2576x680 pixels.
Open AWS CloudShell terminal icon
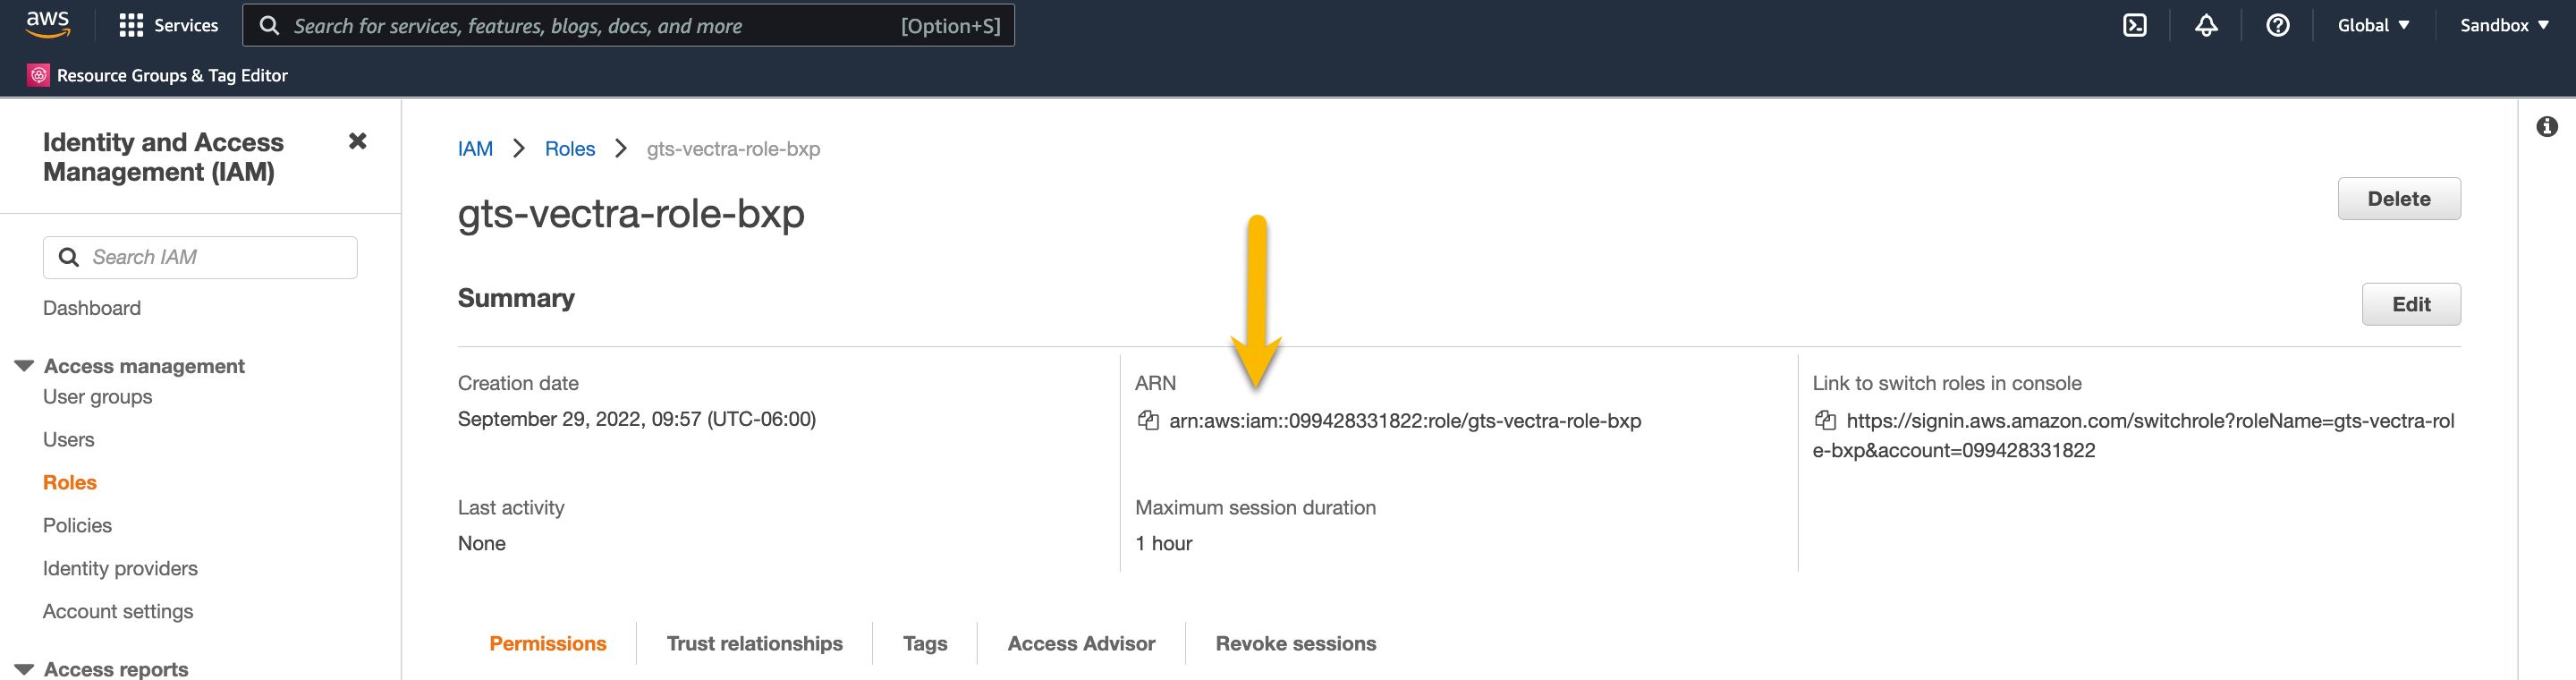tap(2134, 26)
